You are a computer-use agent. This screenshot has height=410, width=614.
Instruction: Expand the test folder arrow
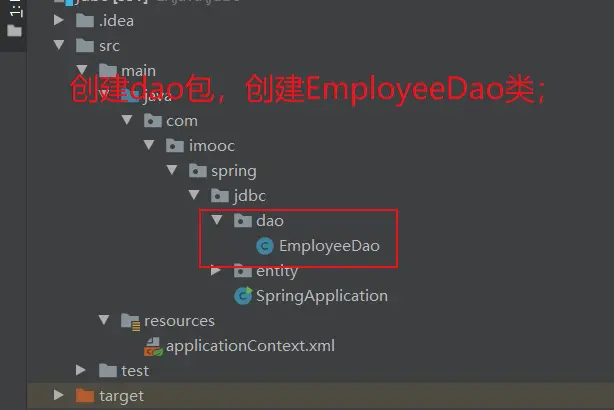pyautogui.click(x=81, y=370)
